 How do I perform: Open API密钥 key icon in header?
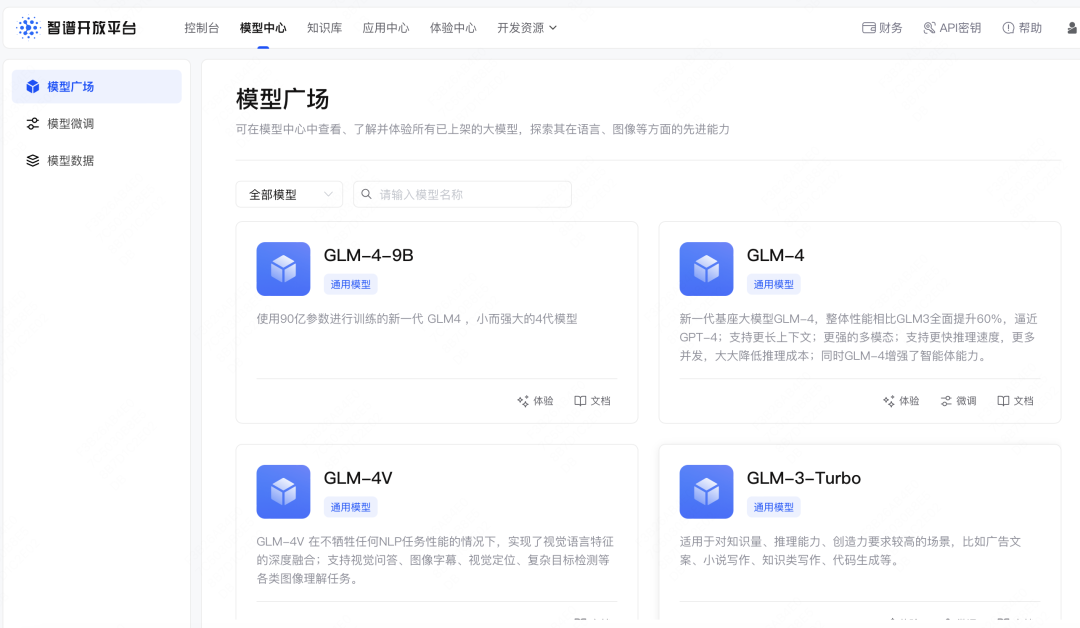929,28
